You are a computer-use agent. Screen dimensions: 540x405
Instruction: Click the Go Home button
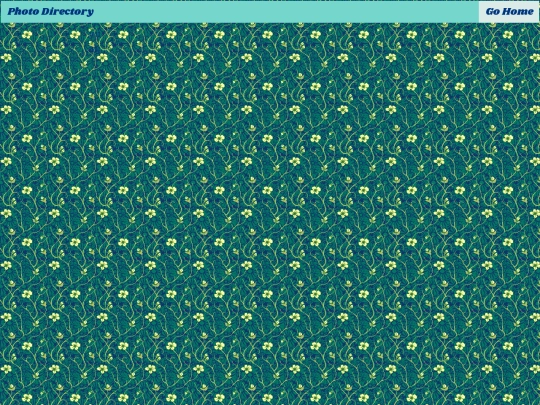(x=509, y=12)
